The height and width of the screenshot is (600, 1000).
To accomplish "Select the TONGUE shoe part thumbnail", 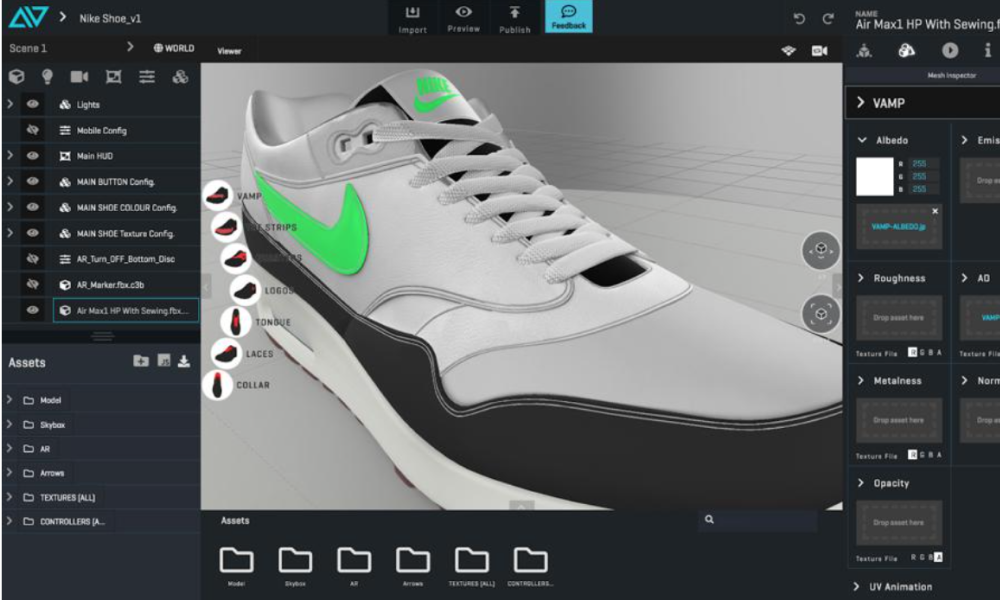I will (235, 321).
